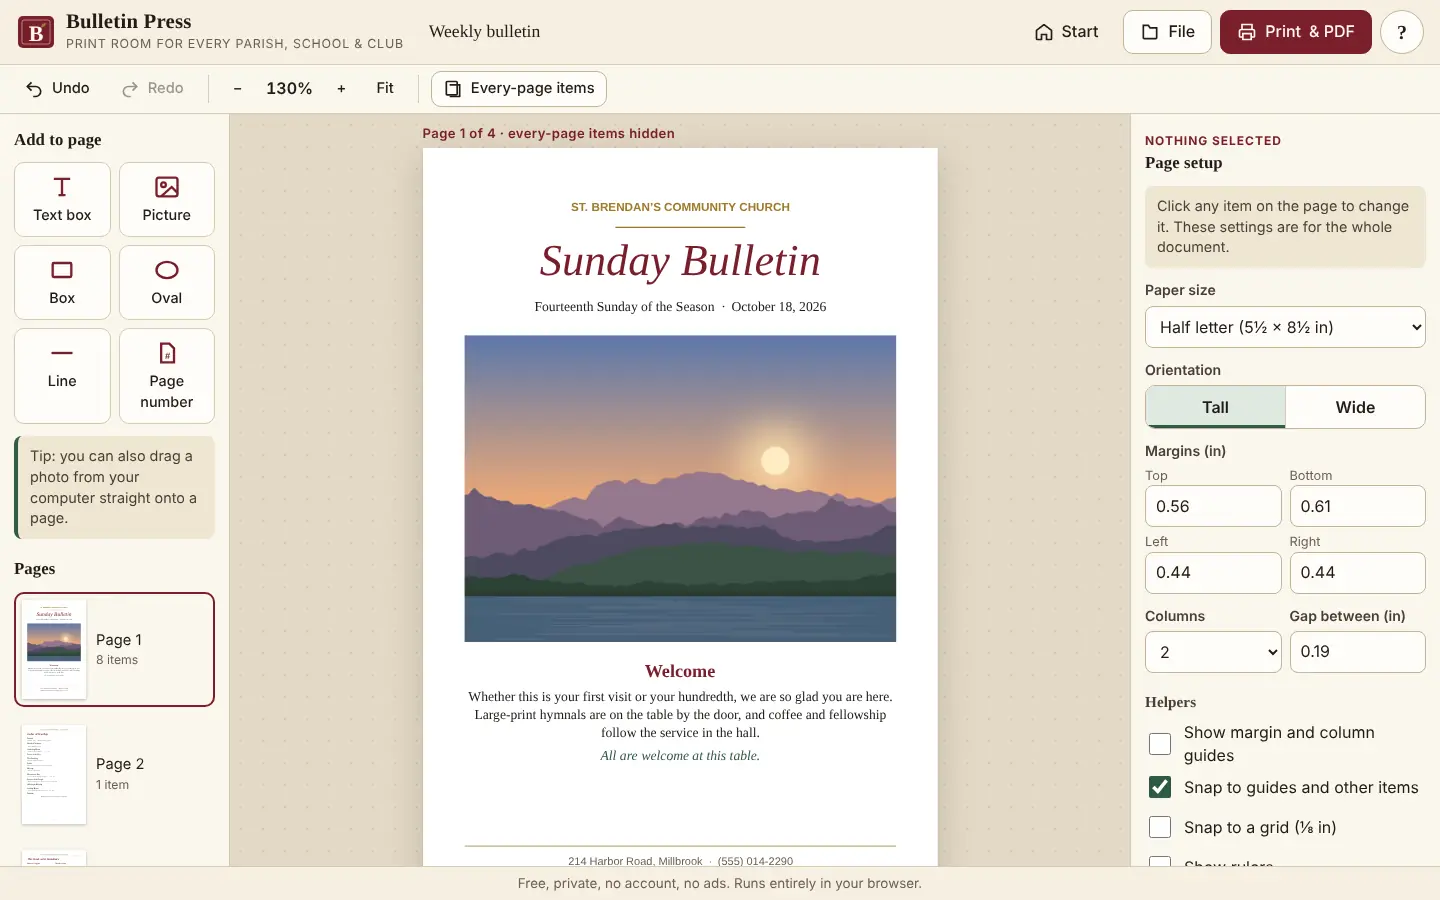This screenshot has height=900, width=1440.
Task: Click the Print & PDF button
Action: (1295, 32)
